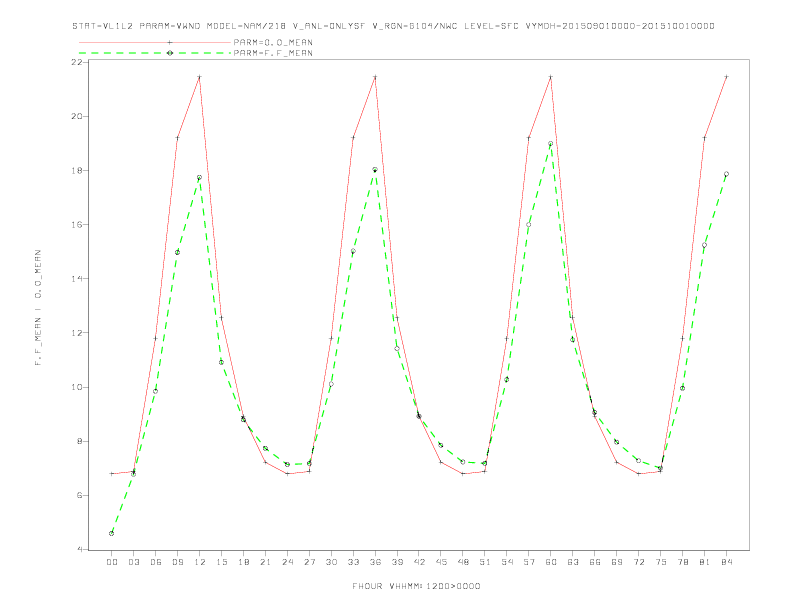The width and height of the screenshot is (792, 612).
Task: Click the x-axis tick label 33
Action: pyautogui.click(x=353, y=562)
